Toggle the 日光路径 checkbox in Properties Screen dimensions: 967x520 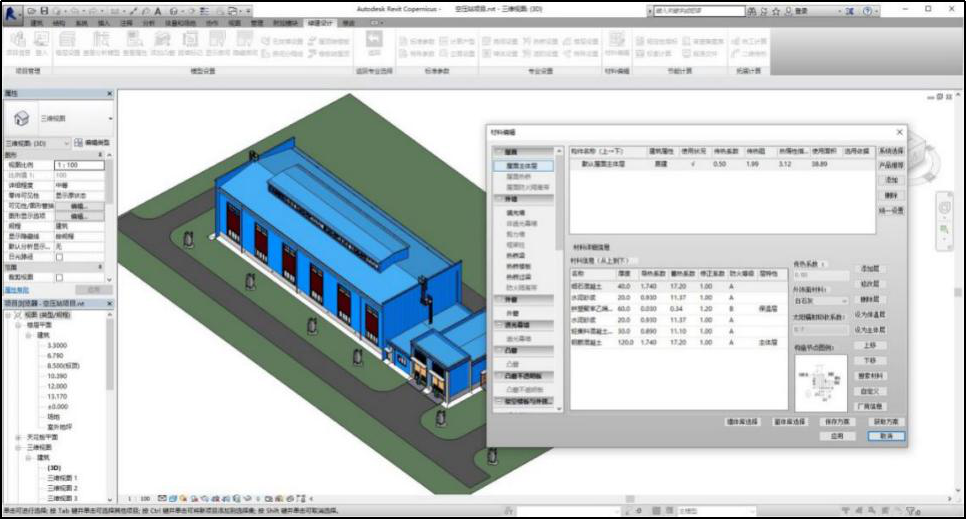[x=59, y=256]
